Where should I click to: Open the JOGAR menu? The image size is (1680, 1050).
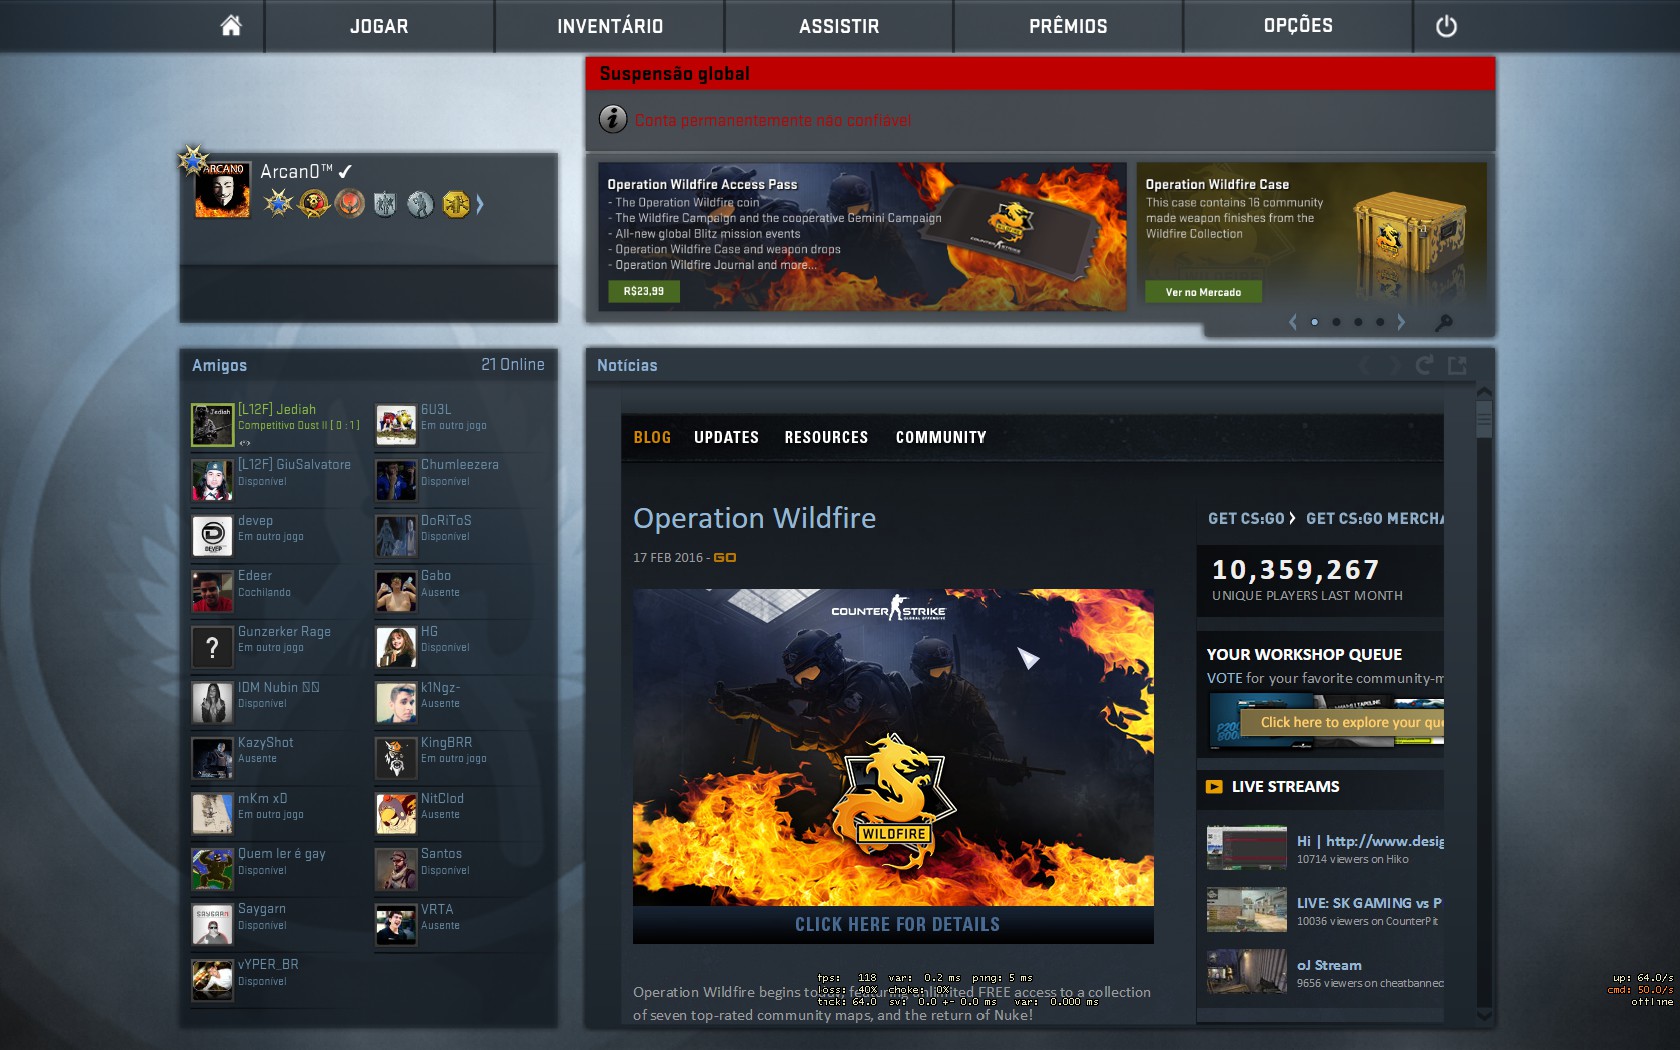tap(379, 26)
